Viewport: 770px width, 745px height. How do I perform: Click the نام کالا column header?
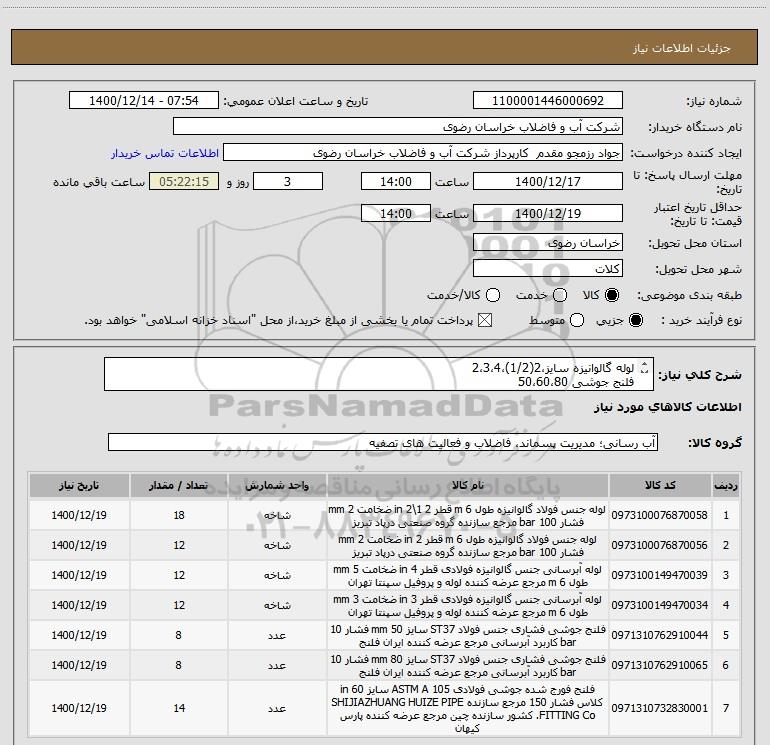tap(468, 485)
